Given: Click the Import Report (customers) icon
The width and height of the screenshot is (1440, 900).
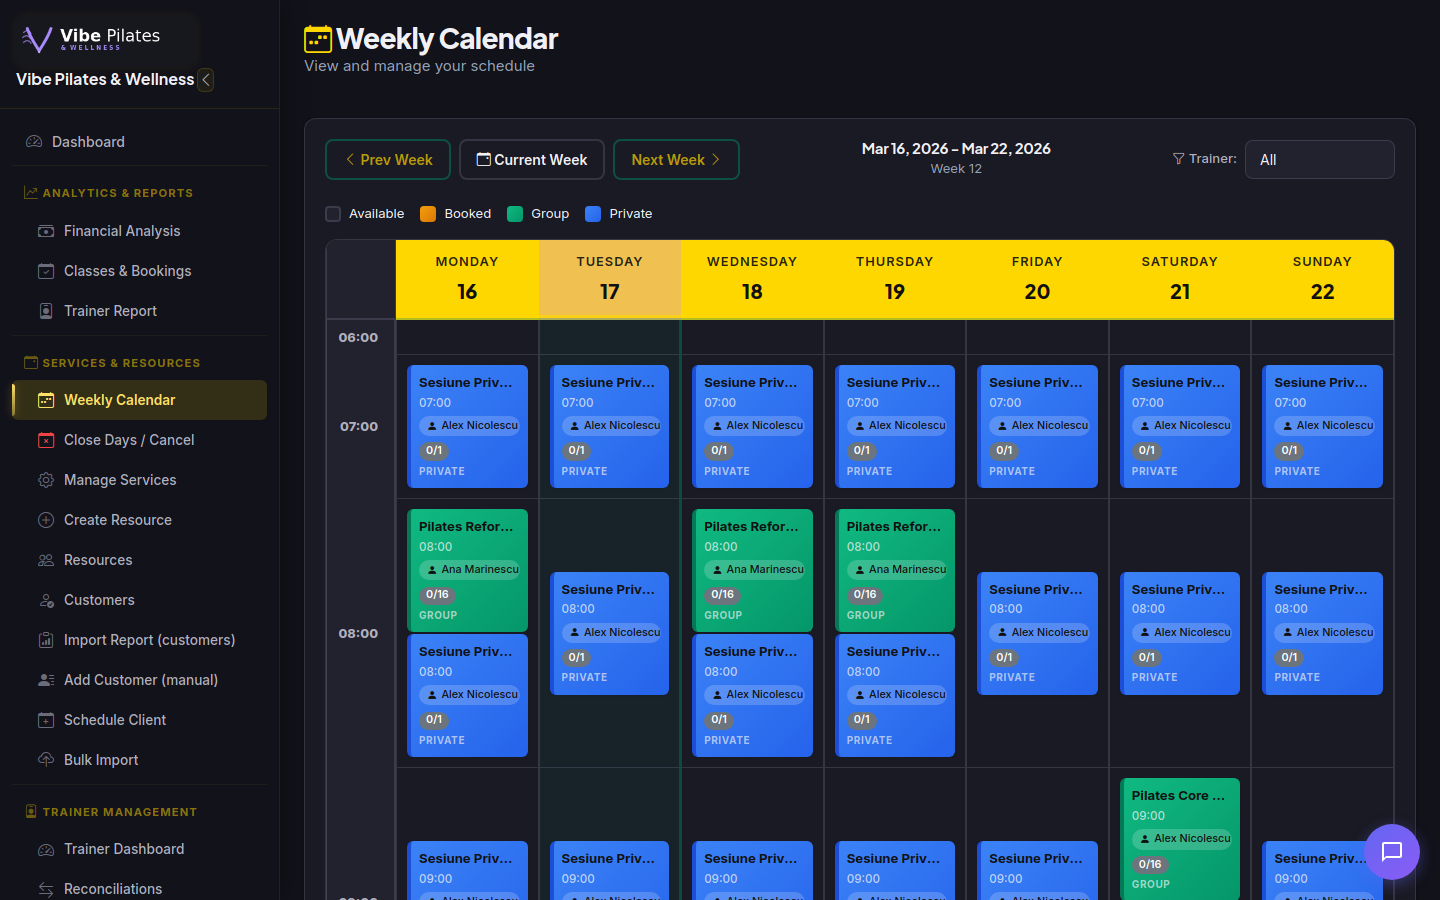Looking at the screenshot, I should pyautogui.click(x=46, y=640).
